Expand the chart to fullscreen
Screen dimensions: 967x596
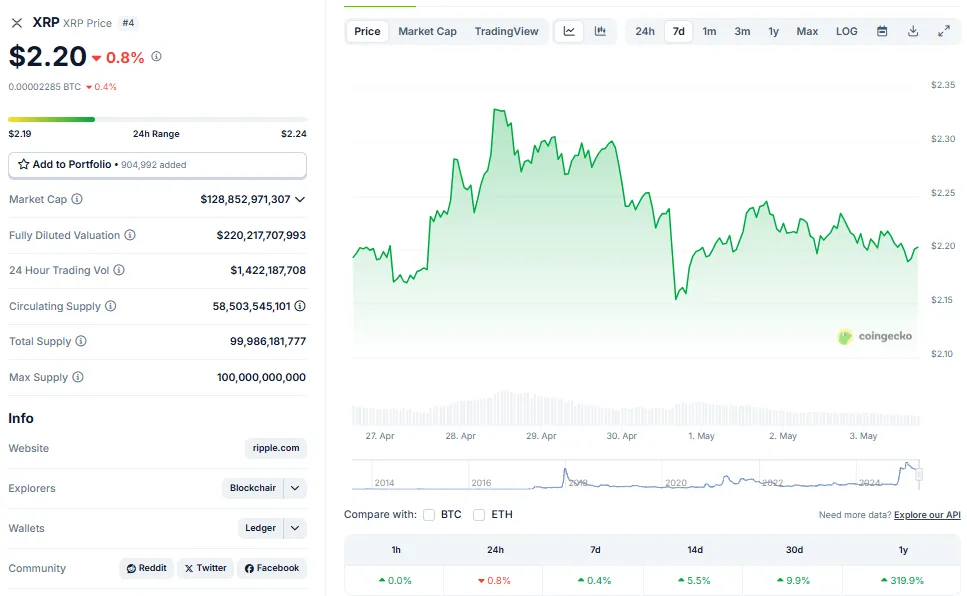tap(944, 31)
